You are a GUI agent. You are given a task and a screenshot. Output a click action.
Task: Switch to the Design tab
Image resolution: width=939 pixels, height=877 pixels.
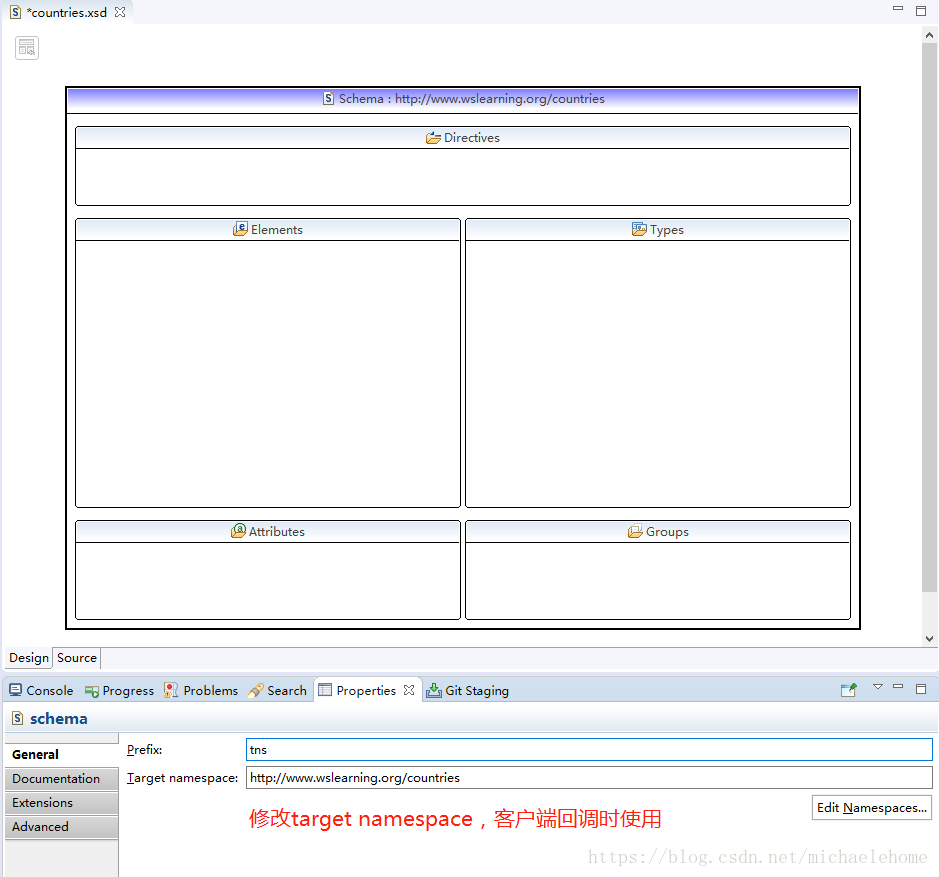(x=29, y=658)
